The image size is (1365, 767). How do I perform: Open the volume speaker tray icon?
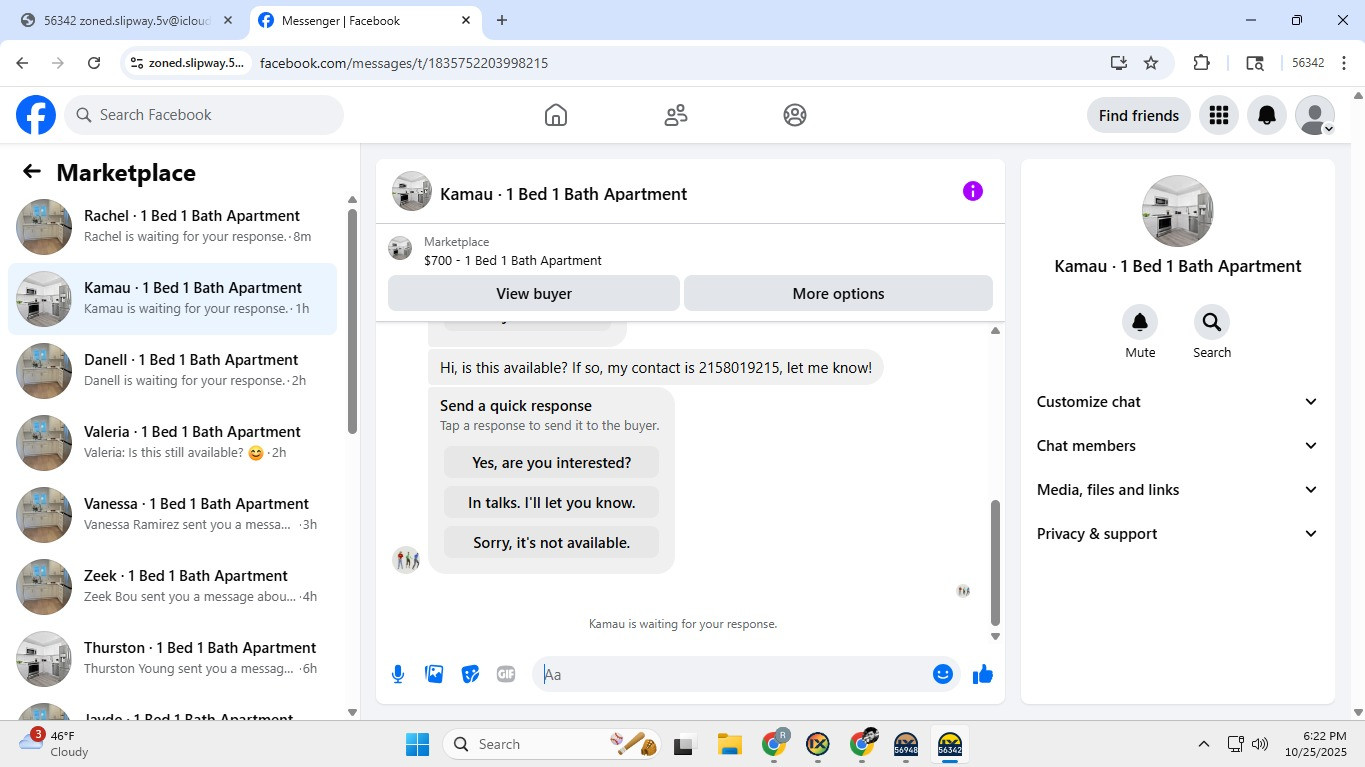click(x=1260, y=744)
